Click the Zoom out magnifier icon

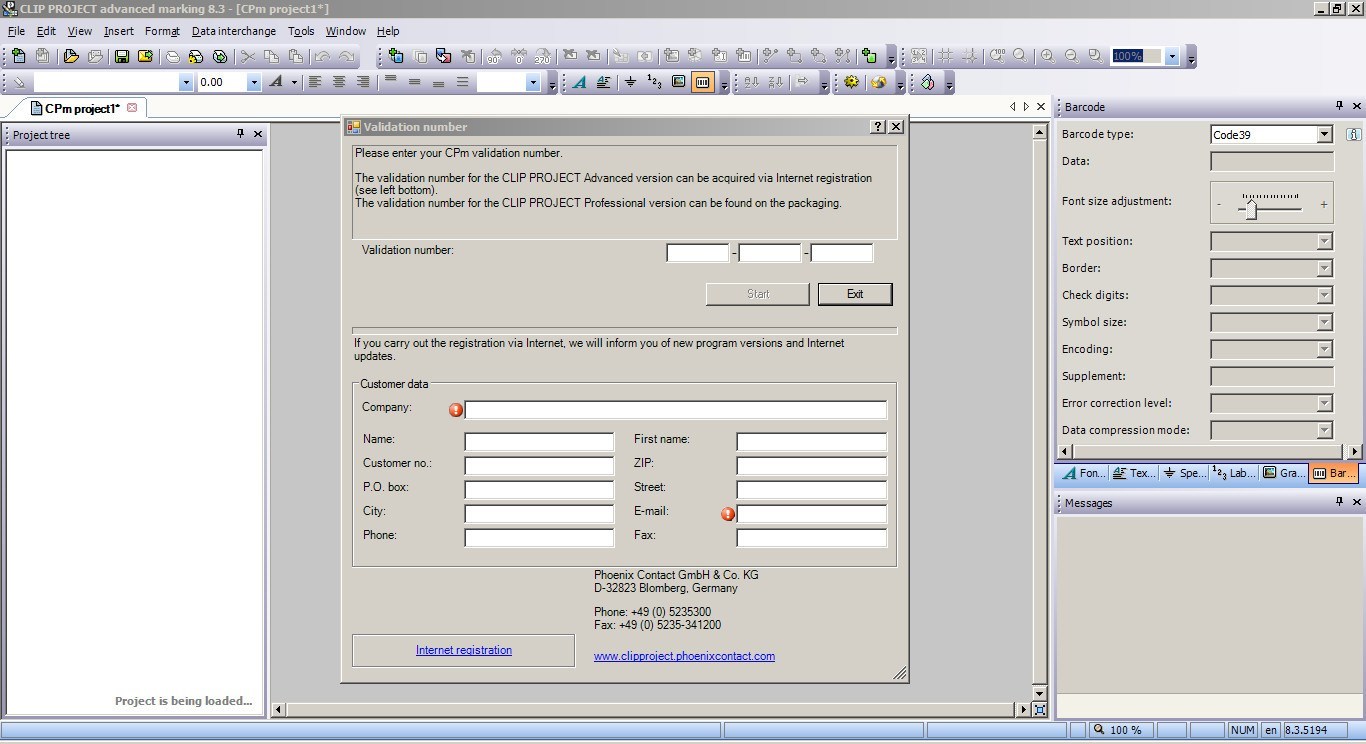1071,57
